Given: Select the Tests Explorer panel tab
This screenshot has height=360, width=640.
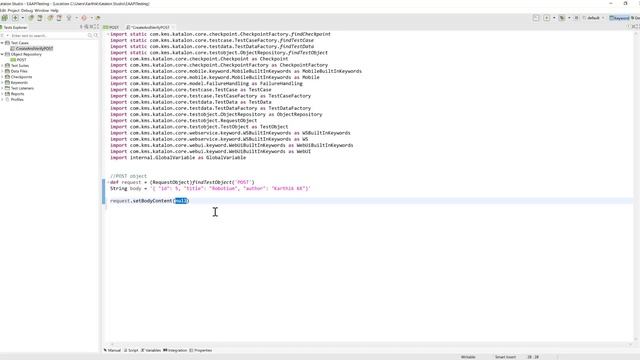Looking at the screenshot, I should pyautogui.click(x=14, y=27).
